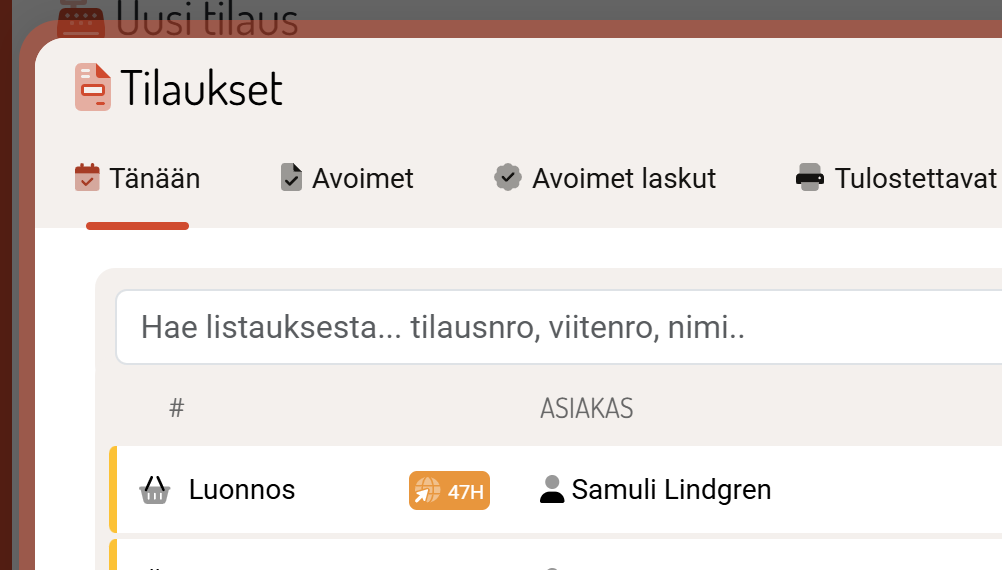Click the printer icon beside Tulostettavat
Image resolution: width=1002 pixels, height=570 pixels.
point(810,178)
